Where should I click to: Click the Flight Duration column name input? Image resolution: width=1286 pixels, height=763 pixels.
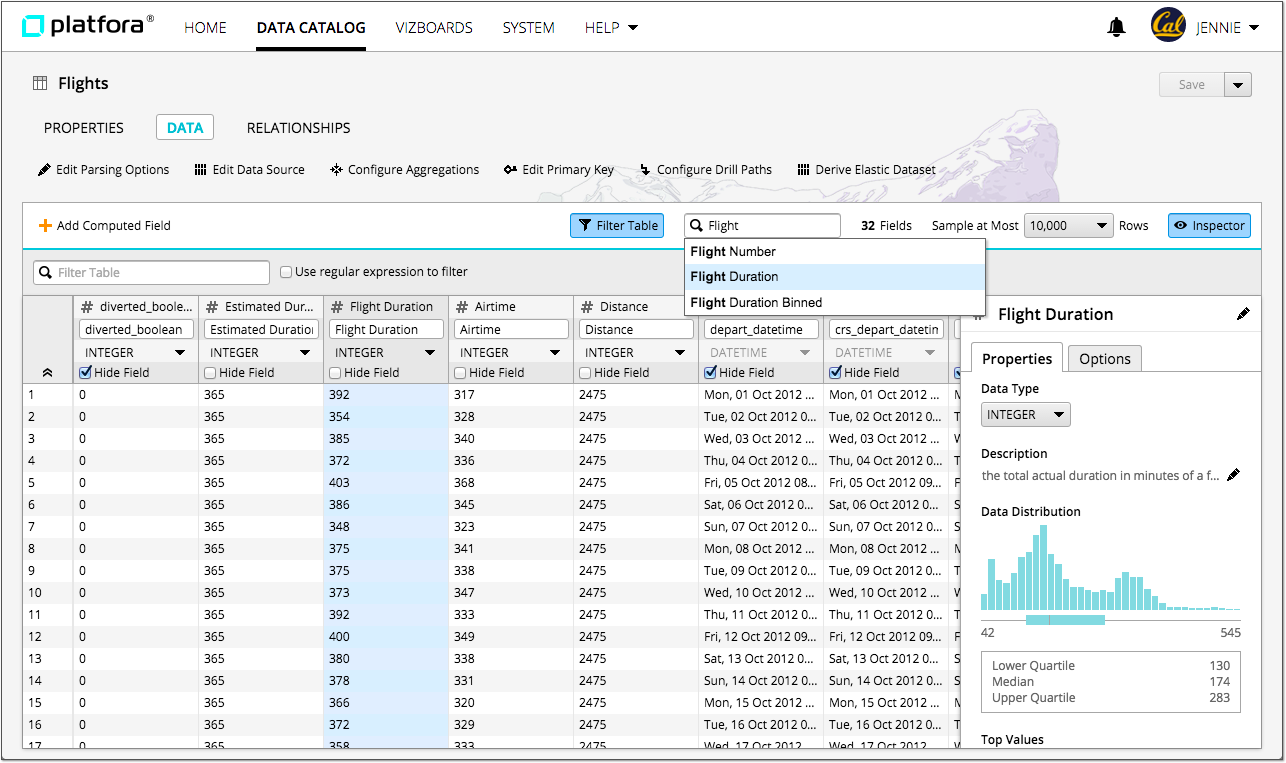(385, 330)
